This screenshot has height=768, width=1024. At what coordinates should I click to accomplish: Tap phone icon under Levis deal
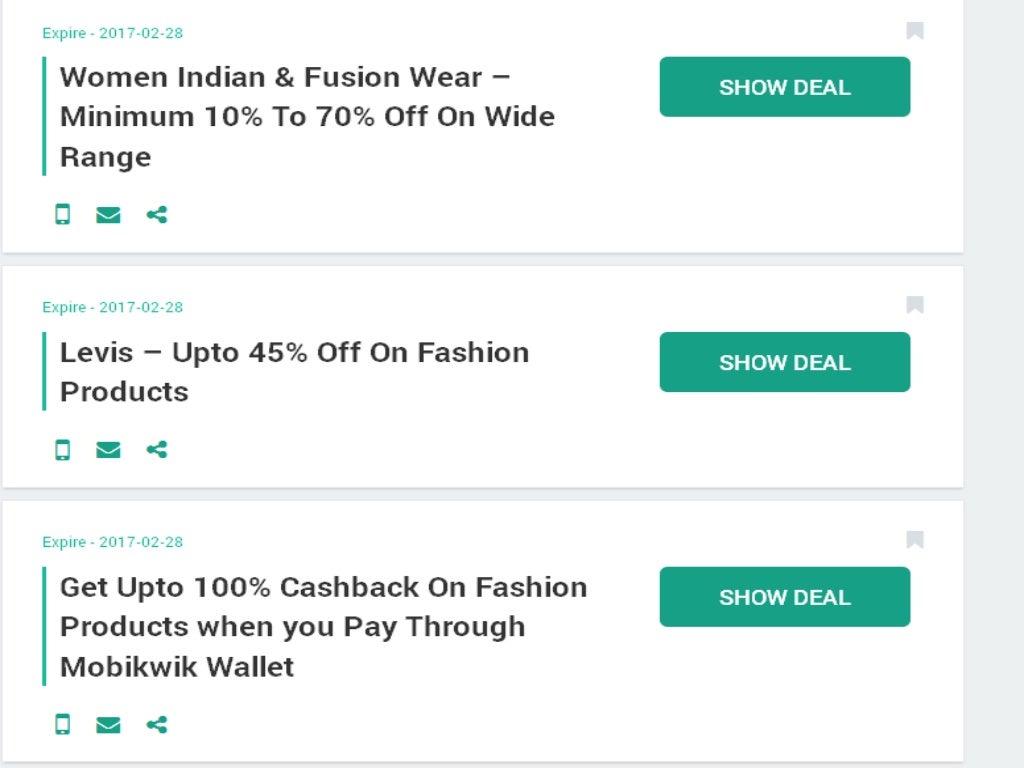point(63,450)
